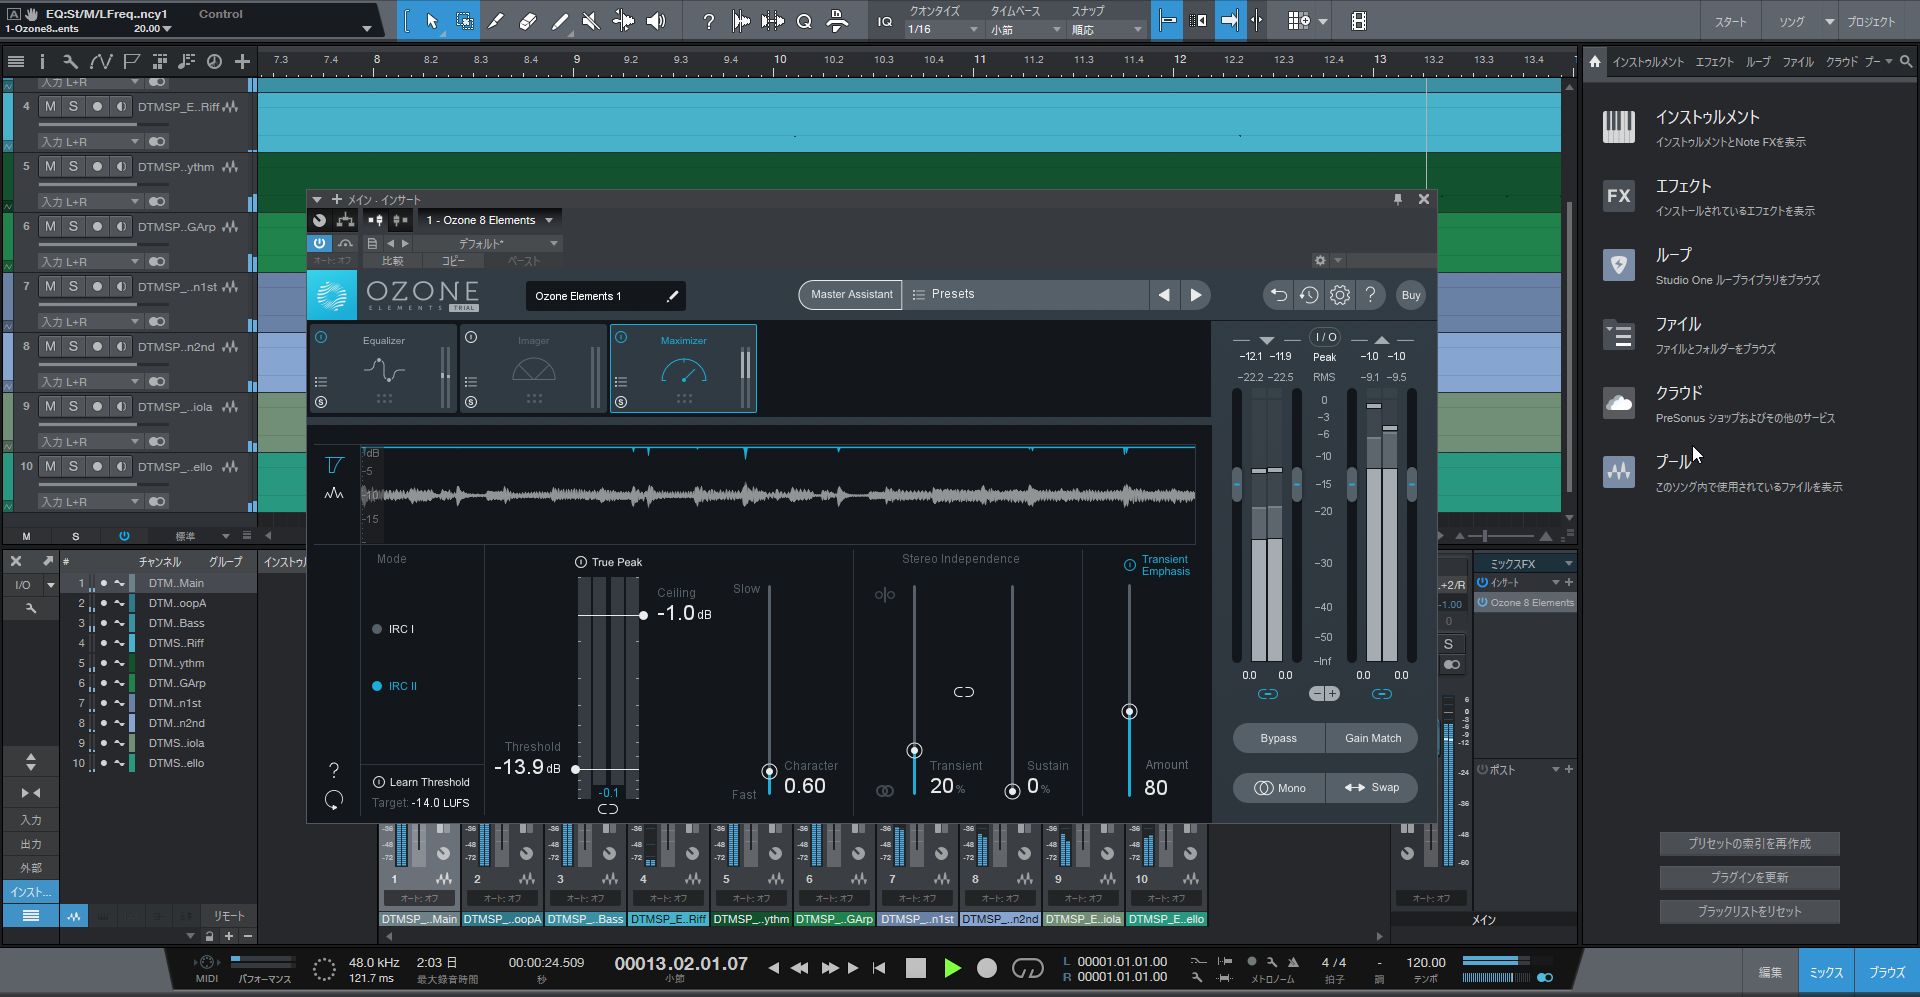The height and width of the screenshot is (997, 1920).
Task: Open the Mix view tab
Action: [x=1826, y=972]
